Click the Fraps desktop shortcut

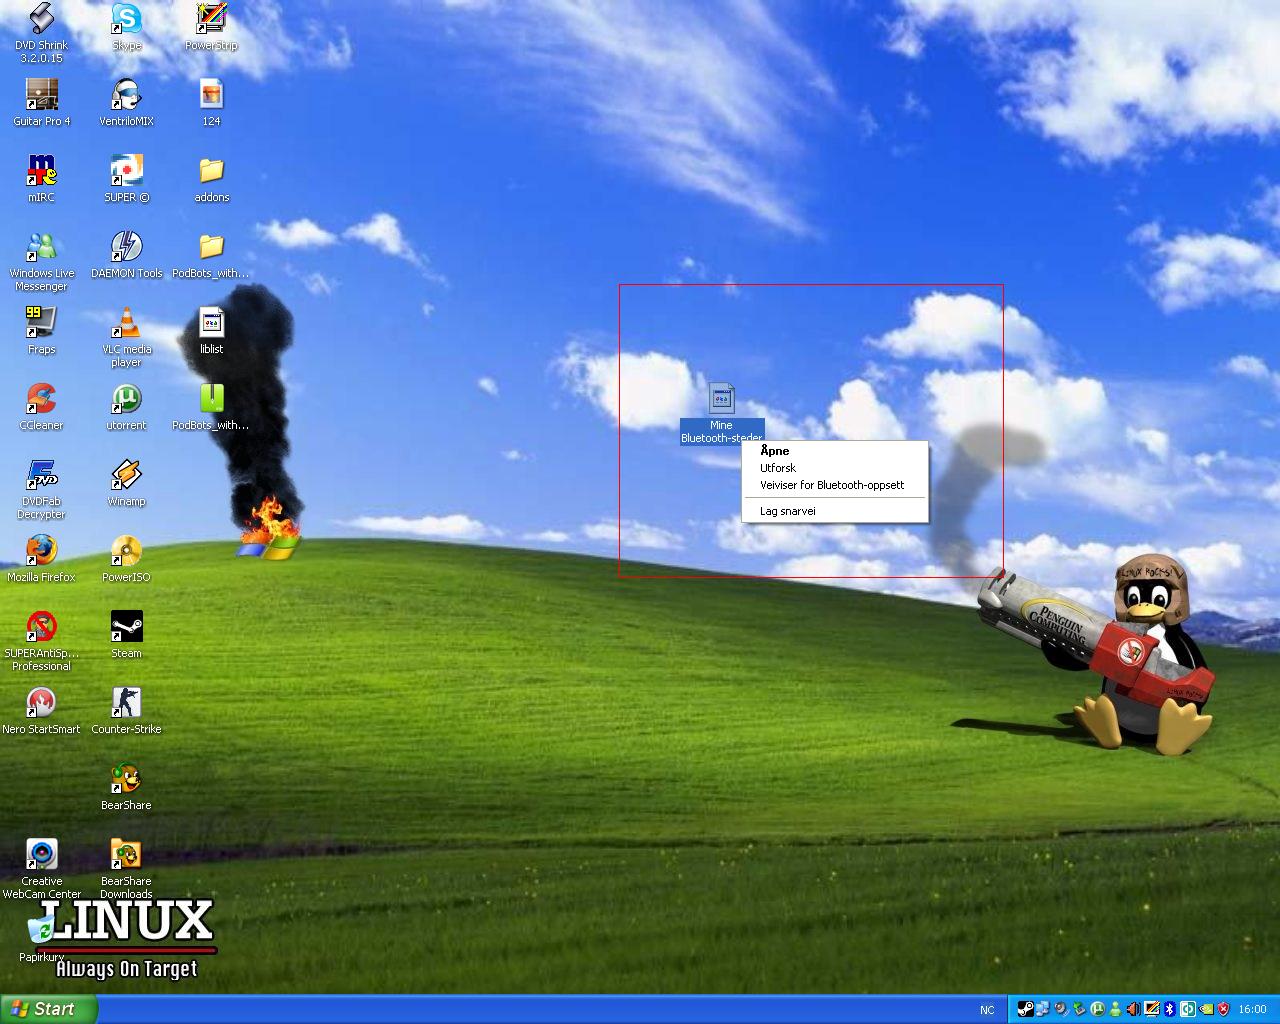click(41, 330)
